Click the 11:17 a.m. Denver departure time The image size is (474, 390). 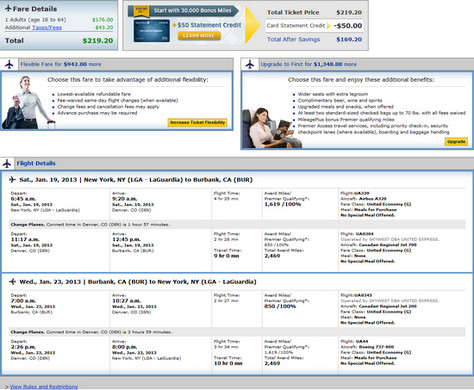coord(25,239)
